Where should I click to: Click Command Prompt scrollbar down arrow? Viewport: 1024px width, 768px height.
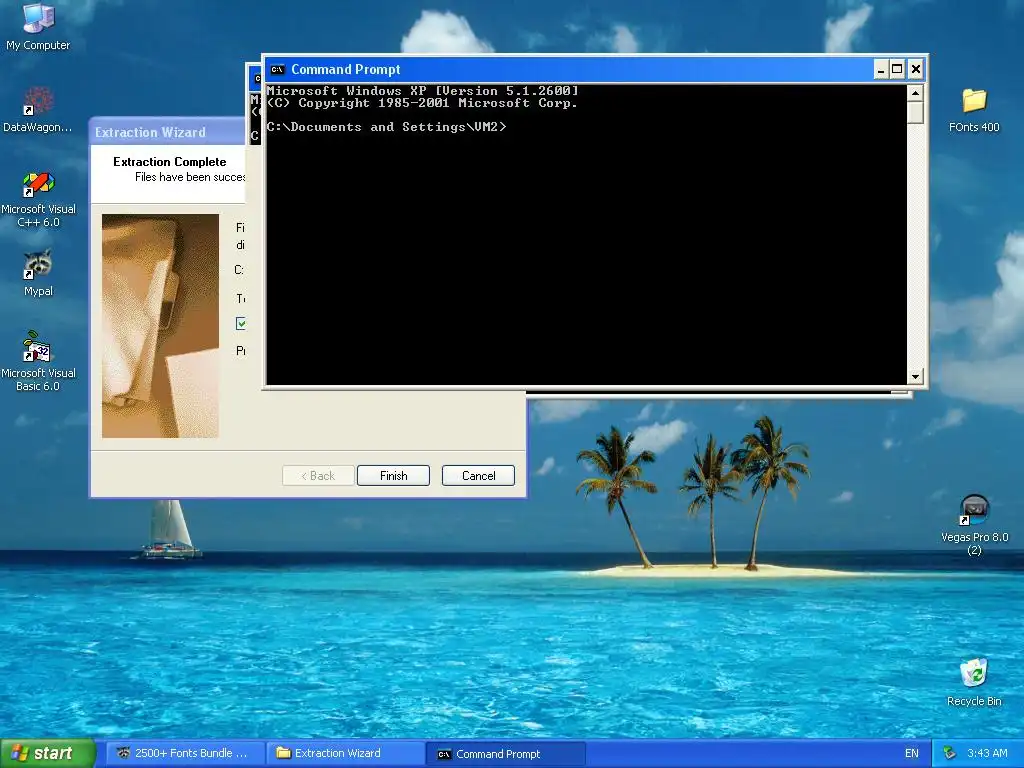click(x=916, y=376)
